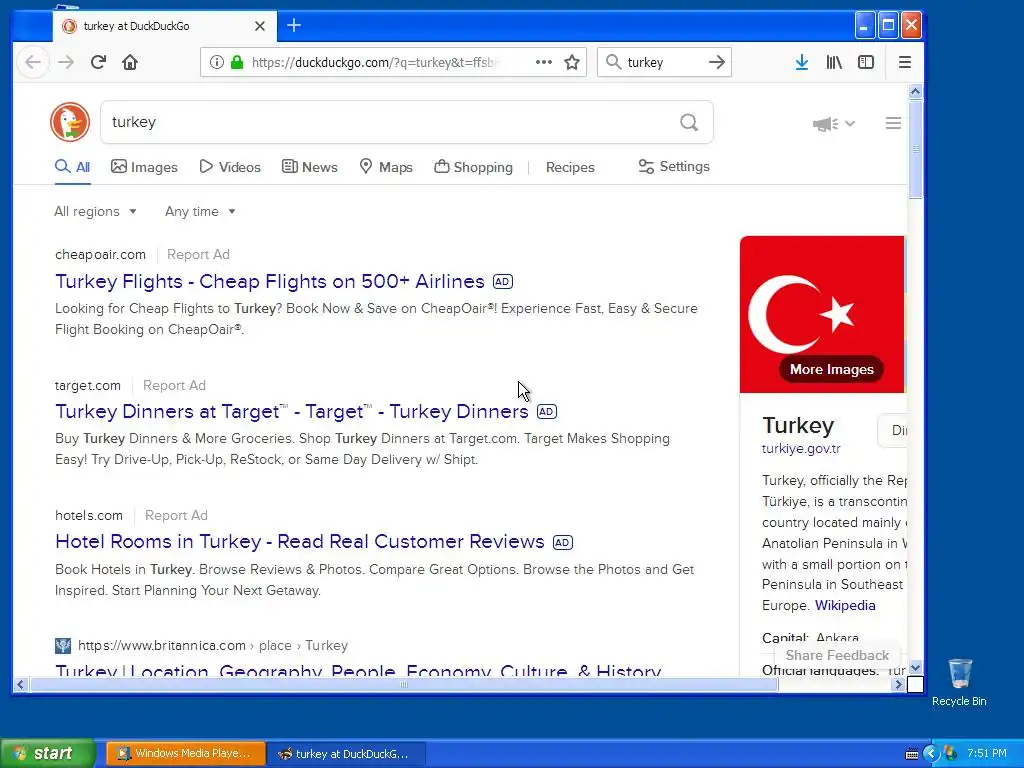1024x768 pixels.
Task: Switch to Shopping results tab
Action: point(473,167)
